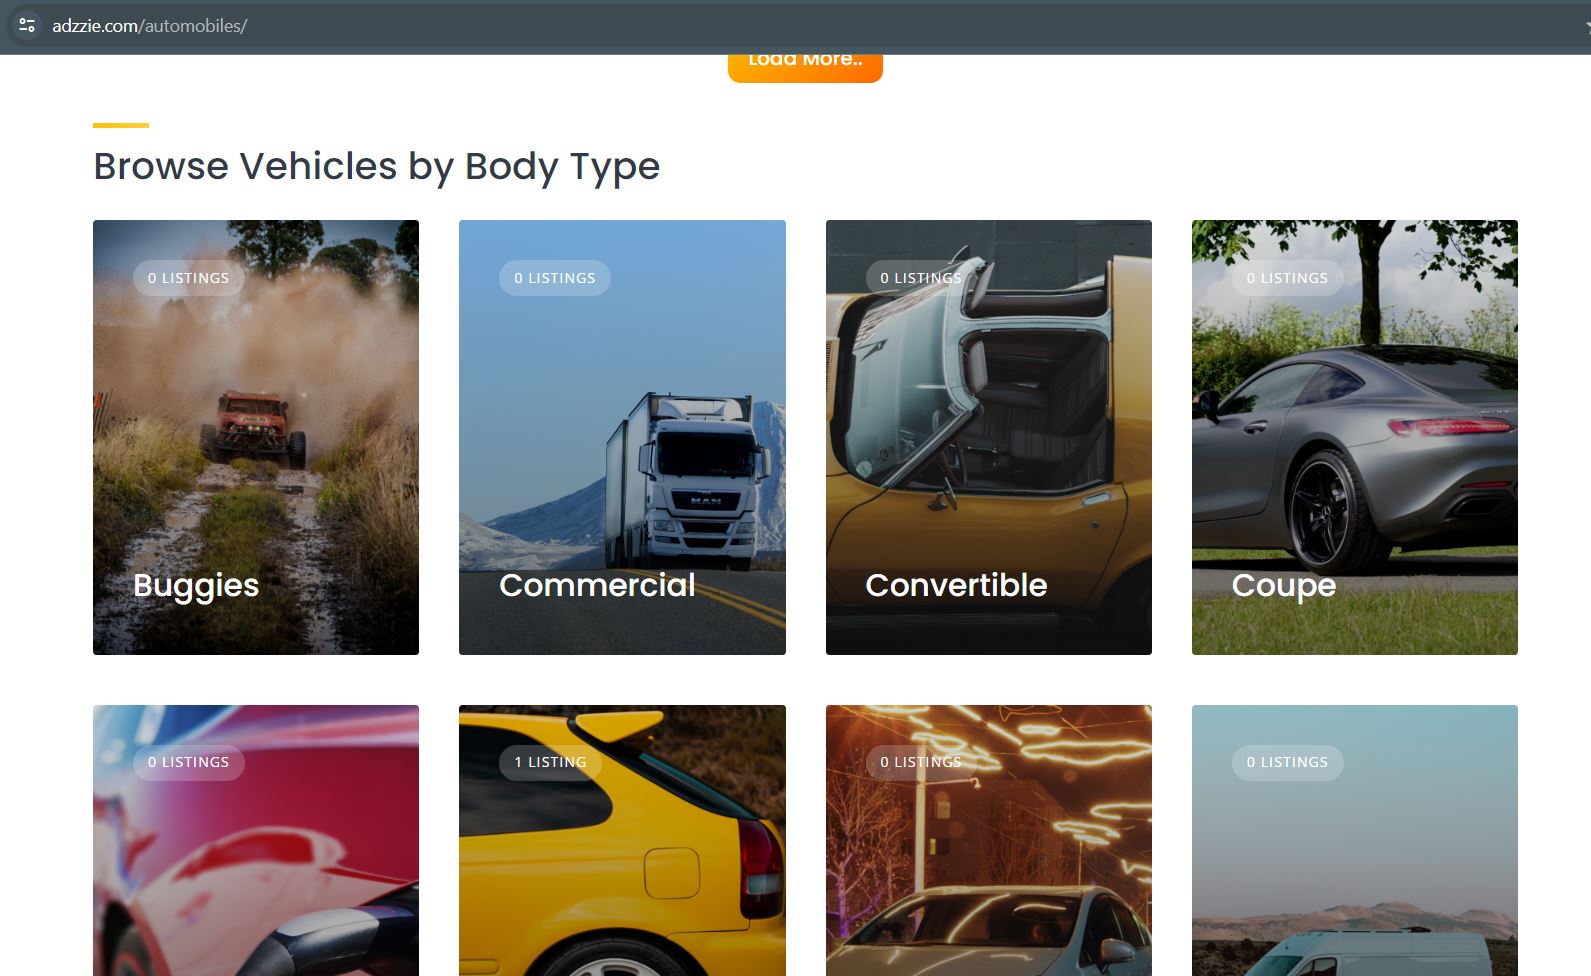
Task: Click the listings badge on white van card
Action: click(1287, 762)
